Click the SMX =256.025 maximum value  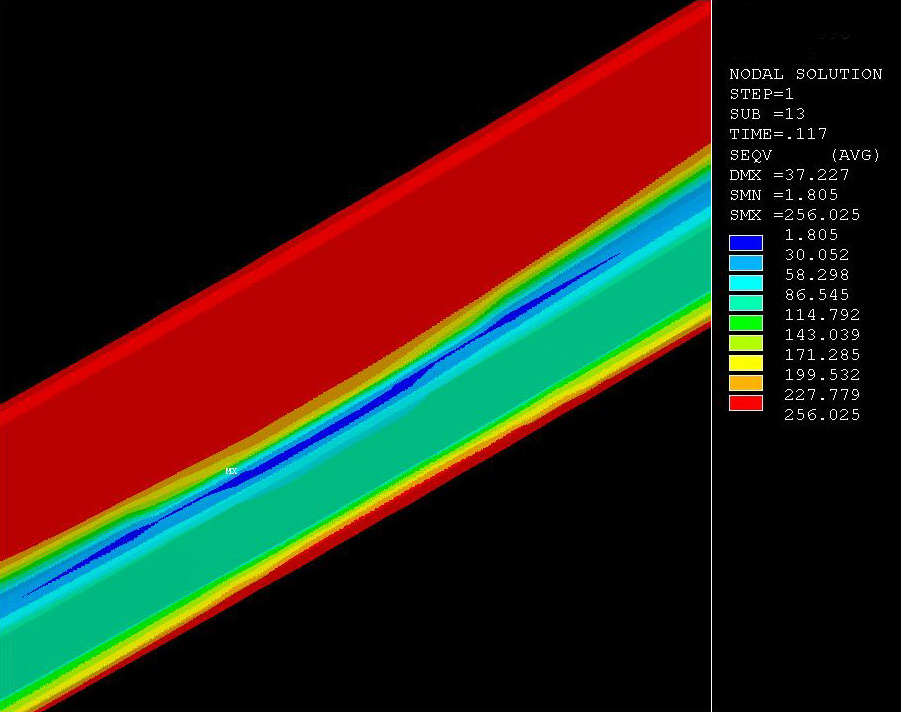tap(794, 215)
